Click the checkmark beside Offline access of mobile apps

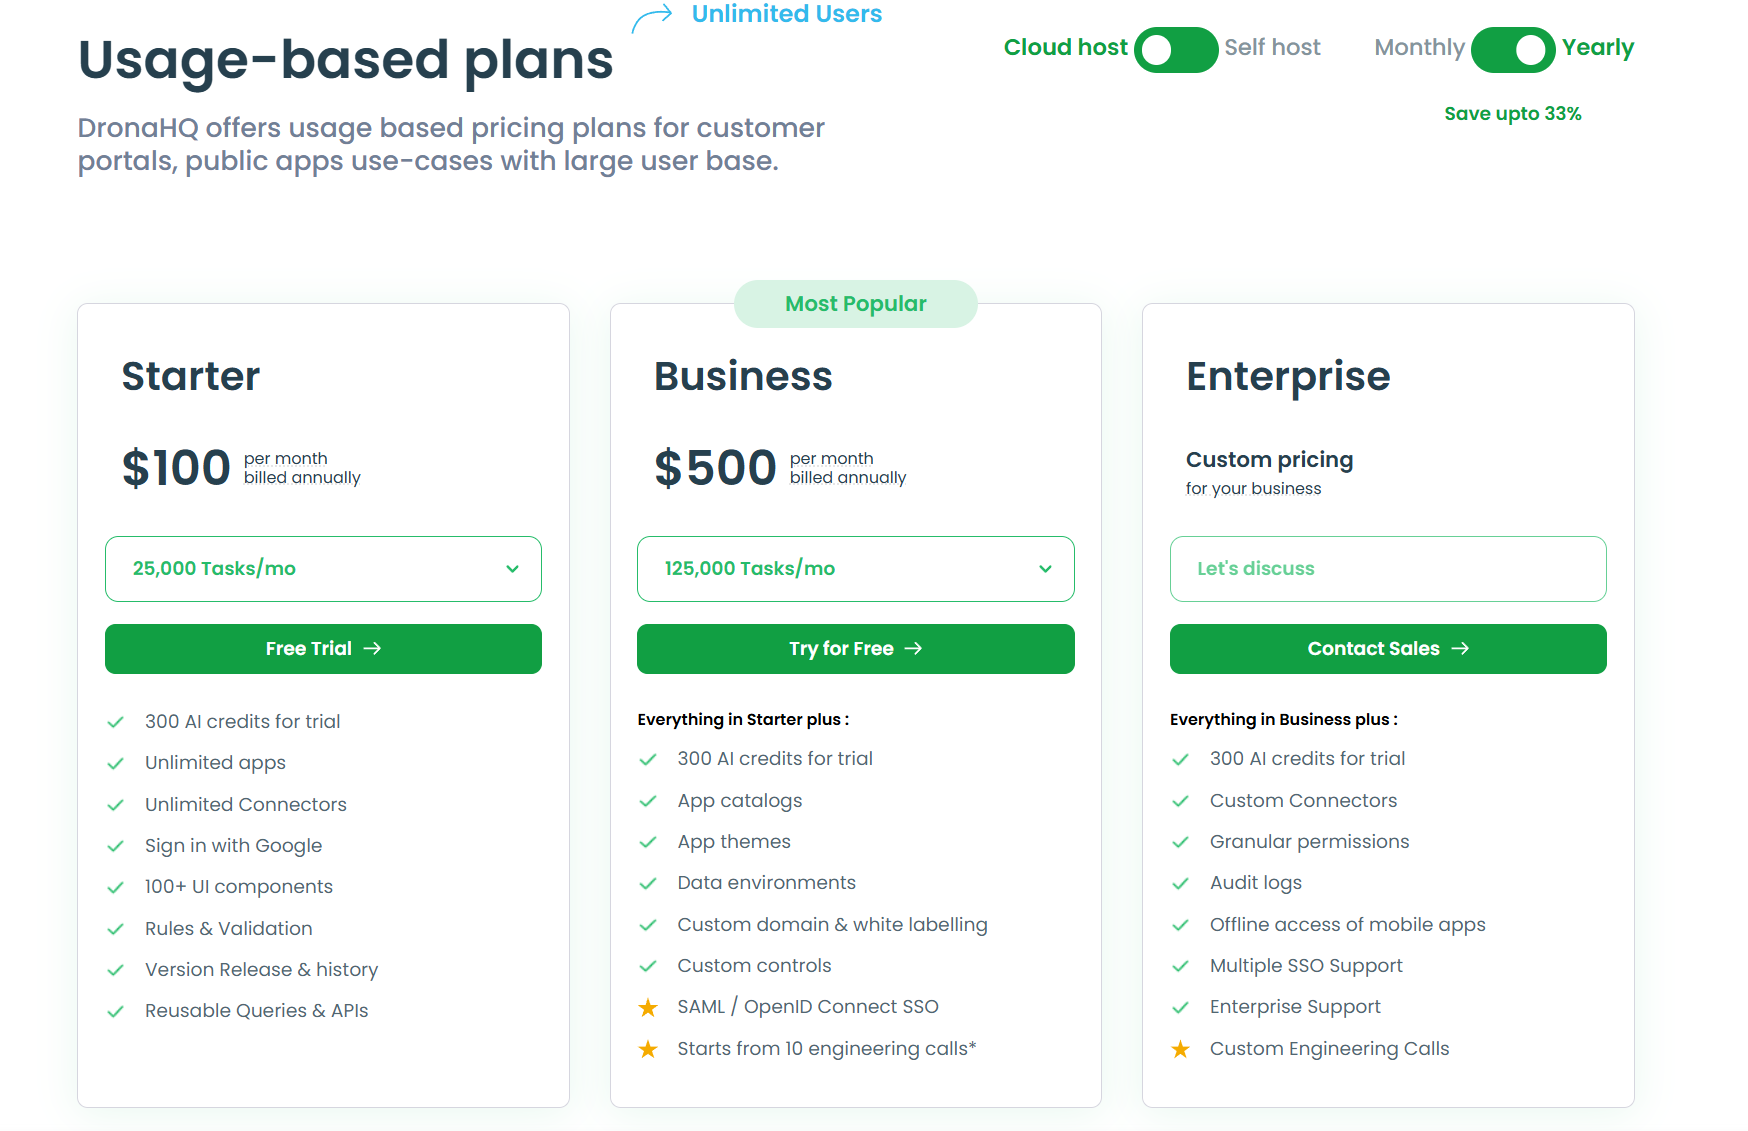coord(1181,925)
